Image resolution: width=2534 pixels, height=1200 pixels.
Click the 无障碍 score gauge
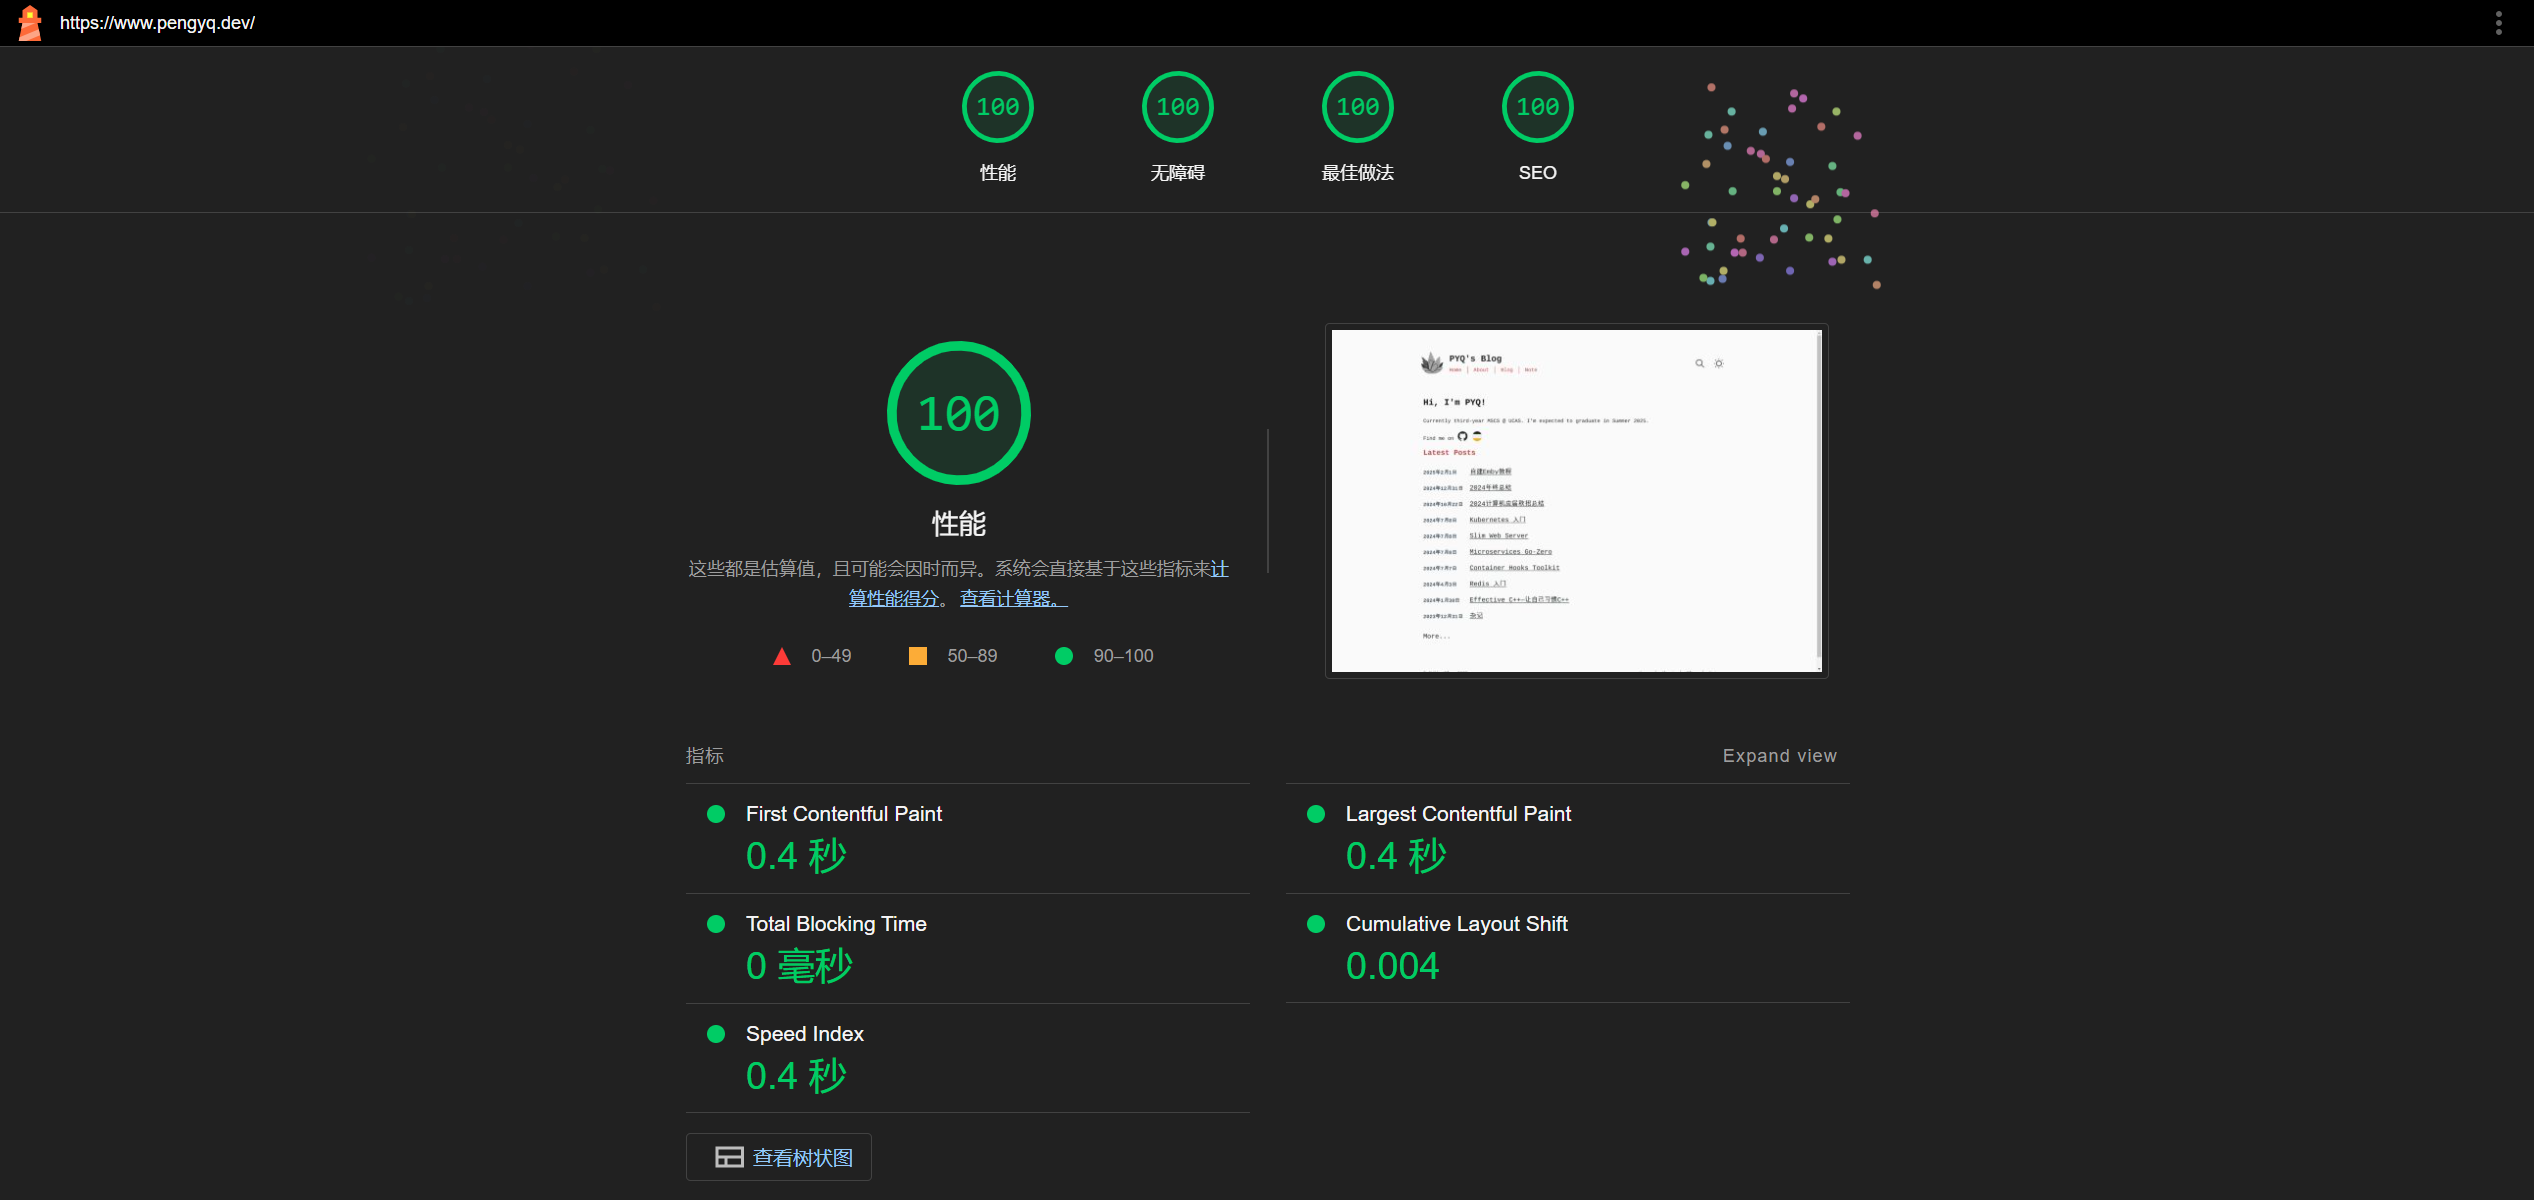coord(1177,107)
